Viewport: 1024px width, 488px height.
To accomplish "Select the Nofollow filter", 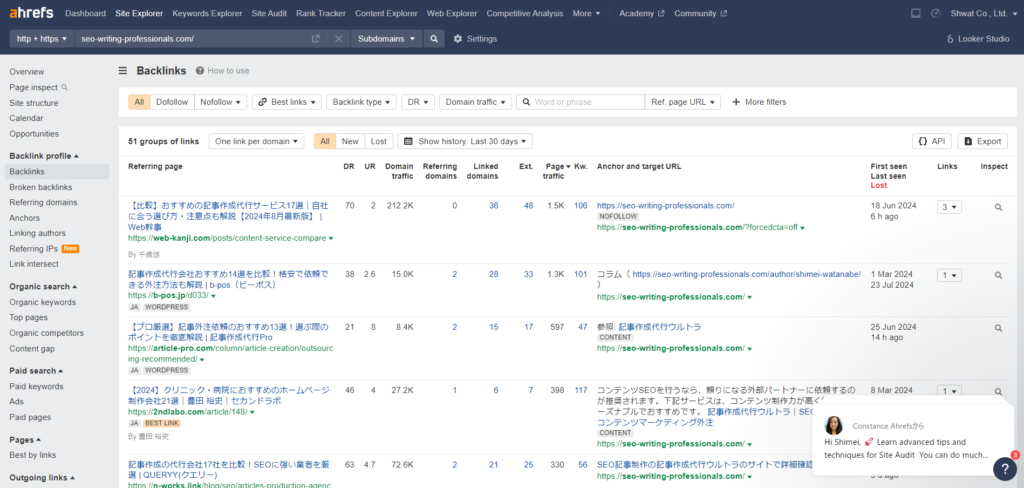I will point(219,102).
